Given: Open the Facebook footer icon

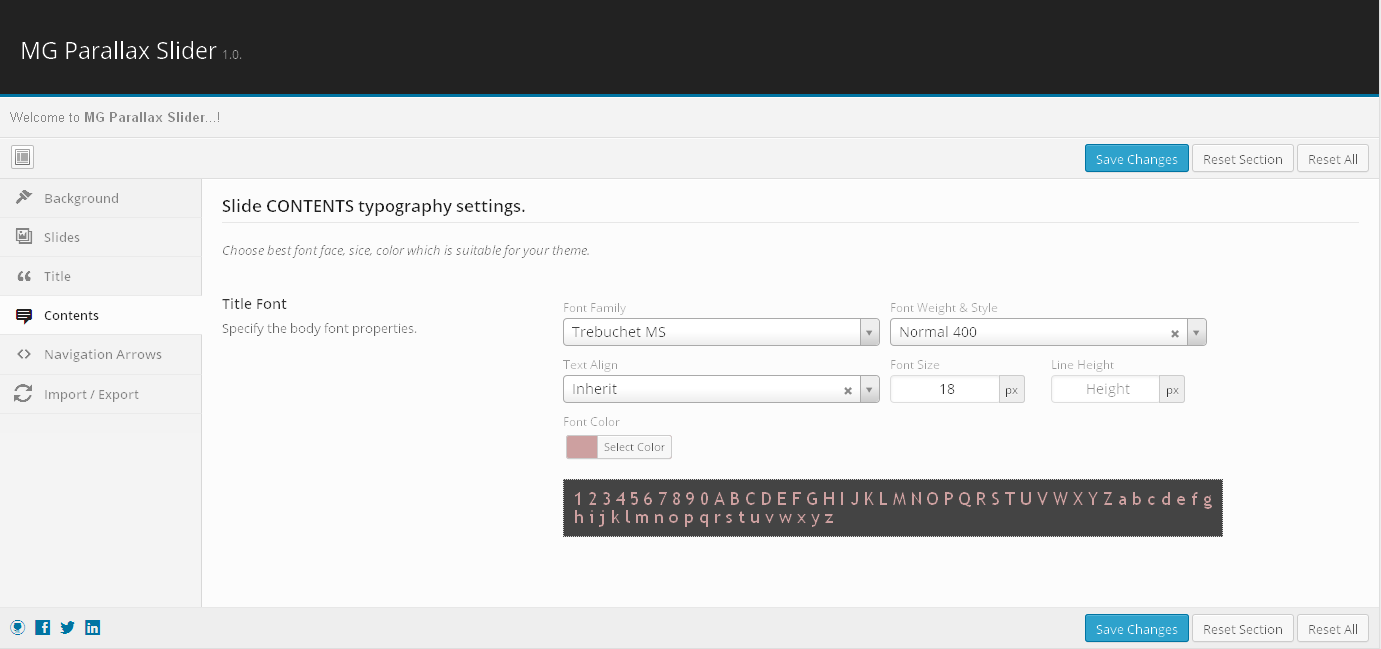Looking at the screenshot, I should click(43, 628).
